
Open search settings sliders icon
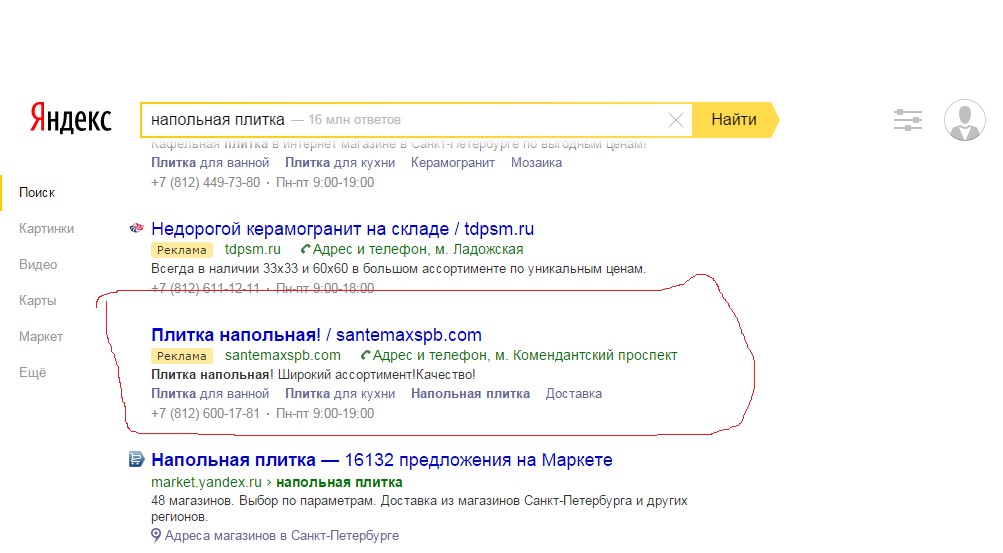(x=908, y=120)
